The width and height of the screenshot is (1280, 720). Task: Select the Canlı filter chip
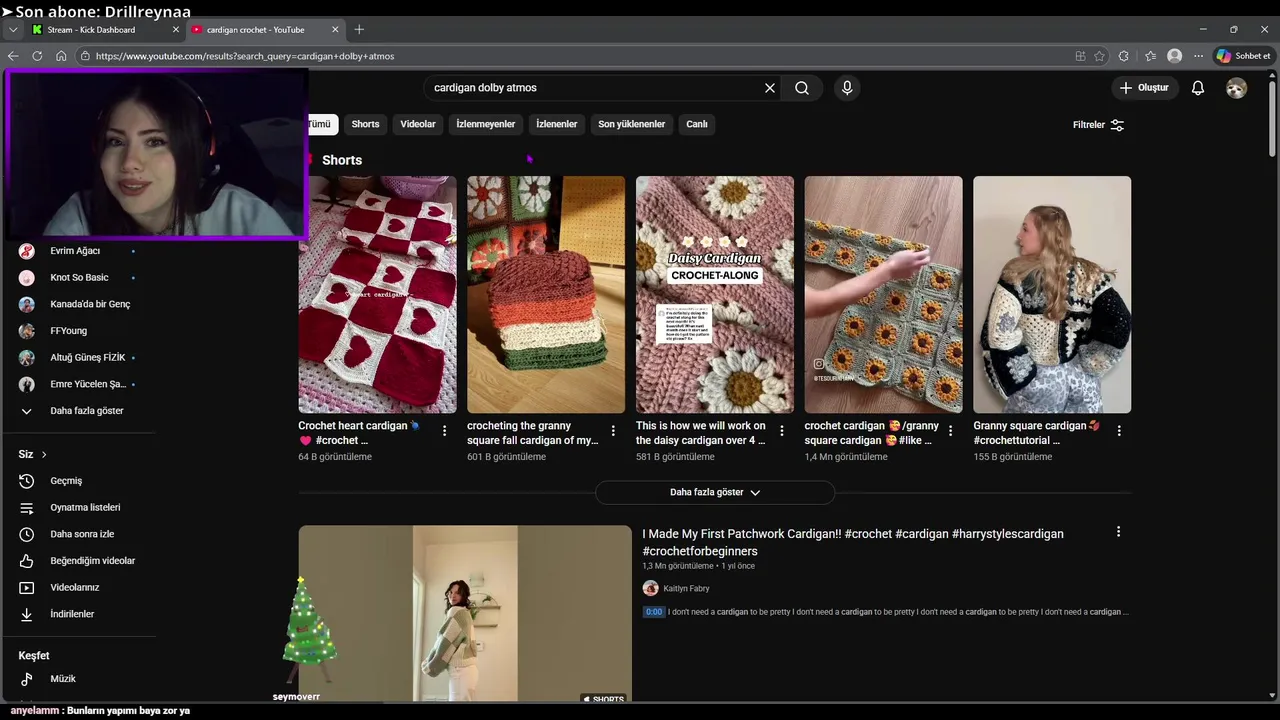pyautogui.click(x=697, y=124)
